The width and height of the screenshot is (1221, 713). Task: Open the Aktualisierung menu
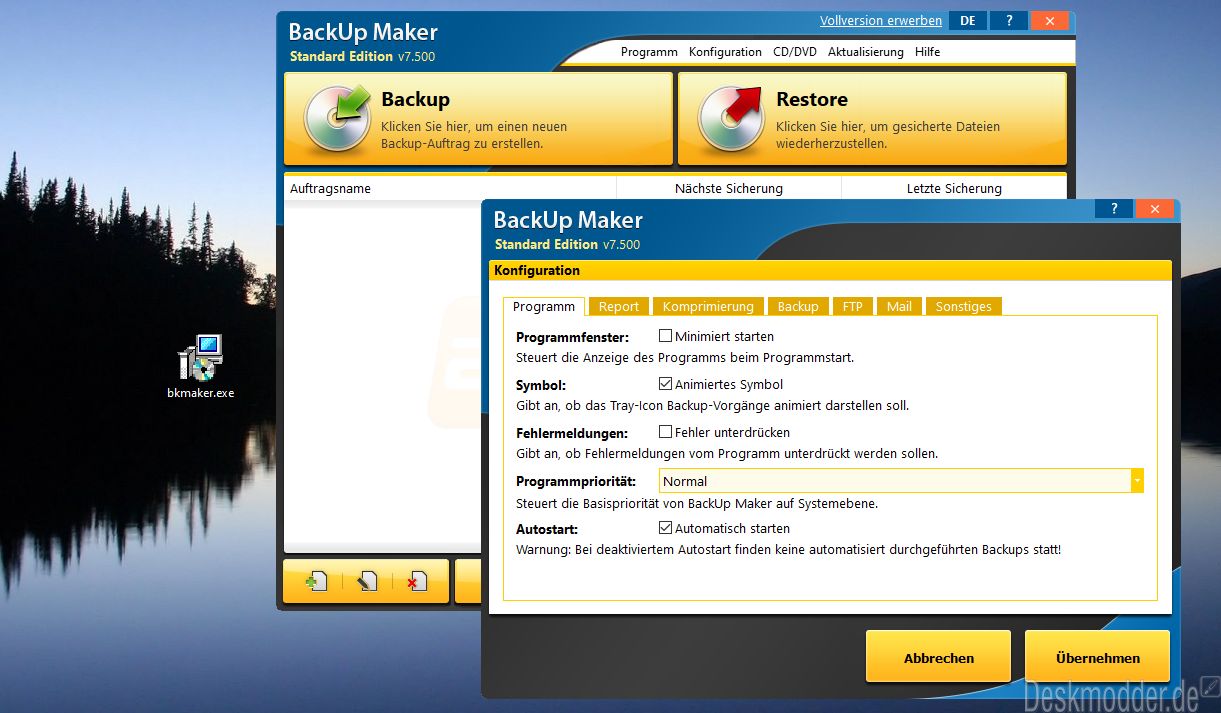pos(865,52)
